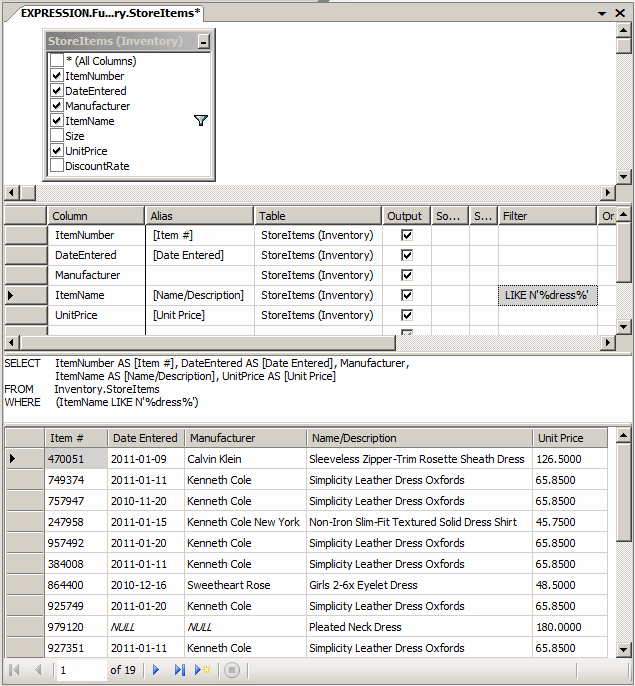This screenshot has height=686, width=635.
Task: Toggle Output checkbox for ItemName criteria row
Action: 407,295
